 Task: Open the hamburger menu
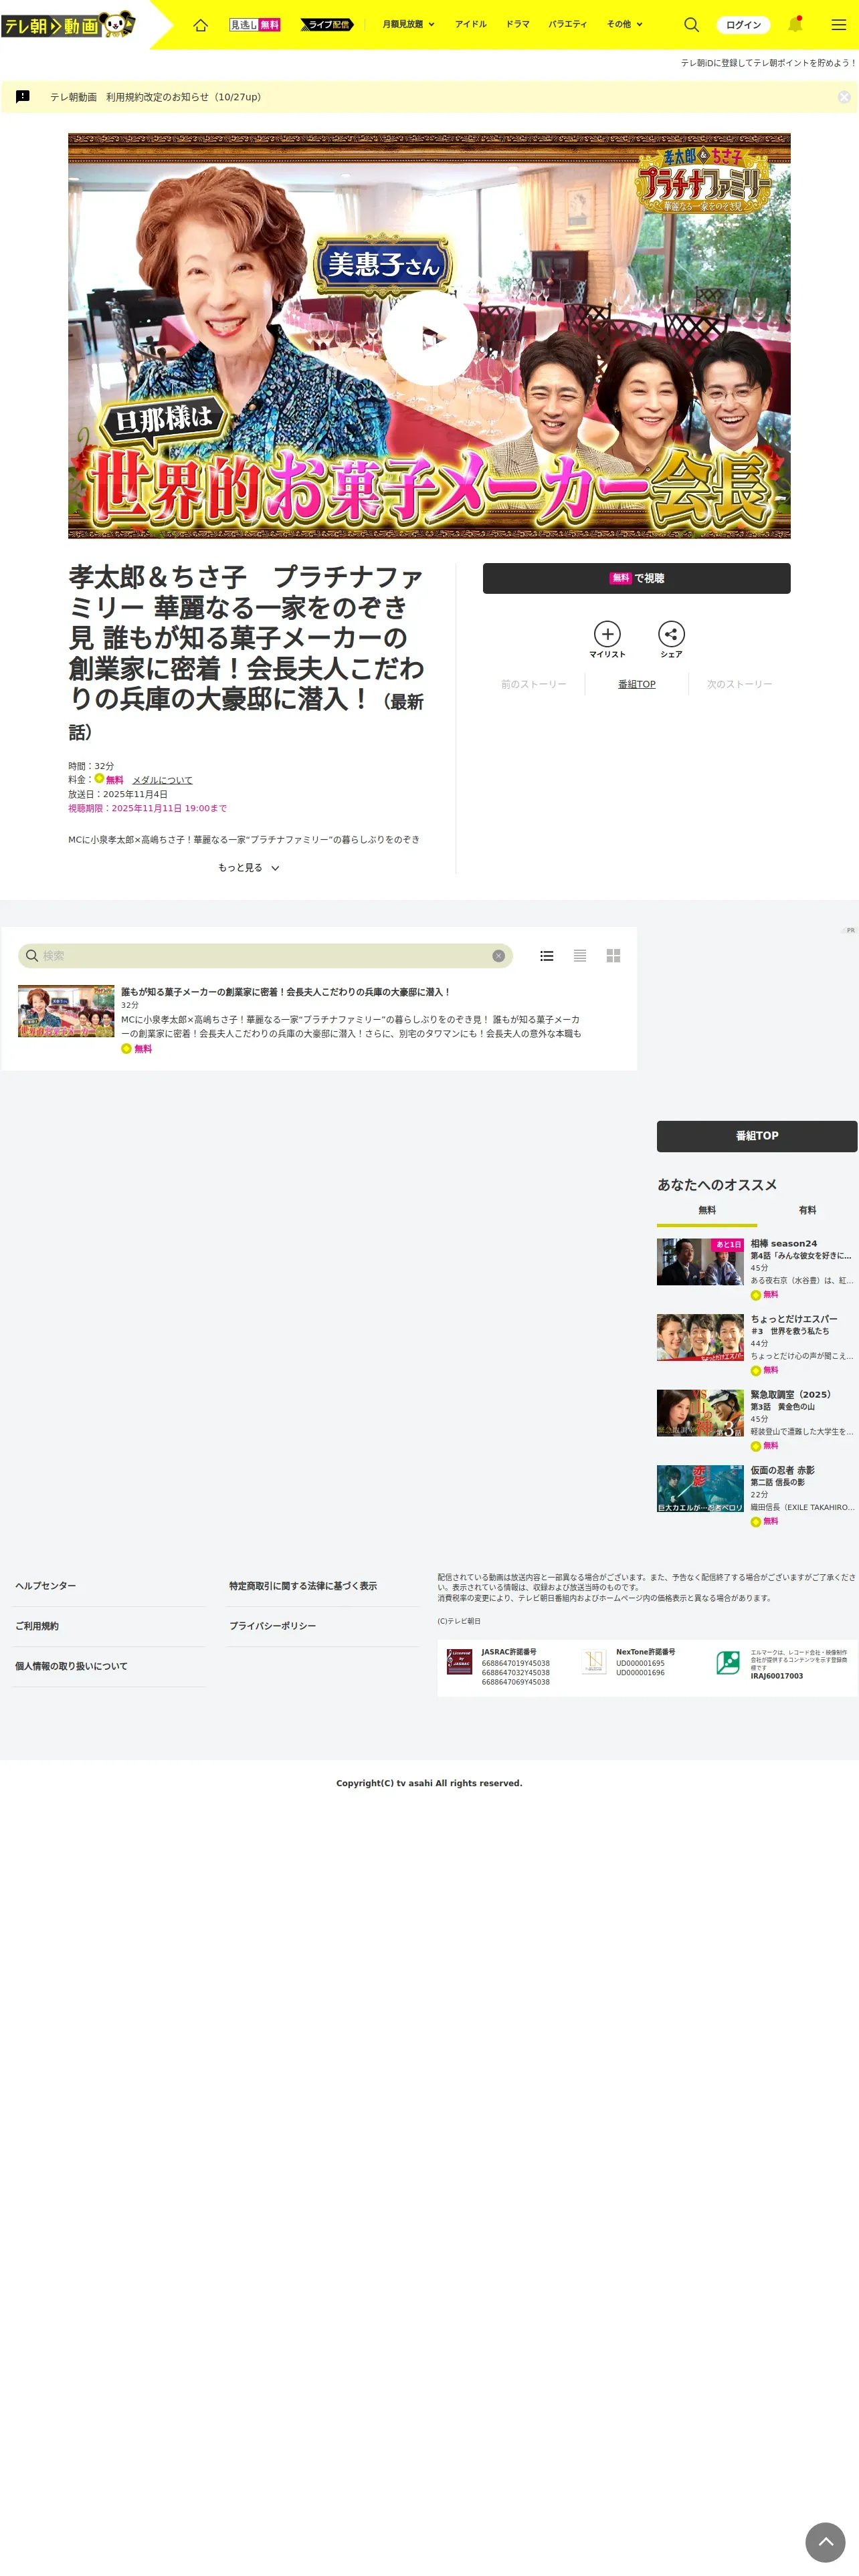click(838, 24)
